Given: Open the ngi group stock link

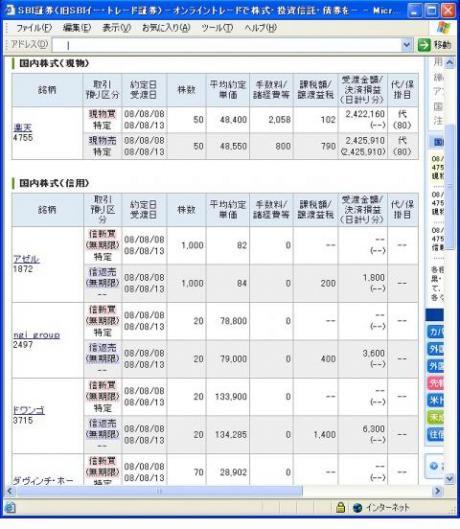Looking at the screenshot, I should [x=36, y=334].
